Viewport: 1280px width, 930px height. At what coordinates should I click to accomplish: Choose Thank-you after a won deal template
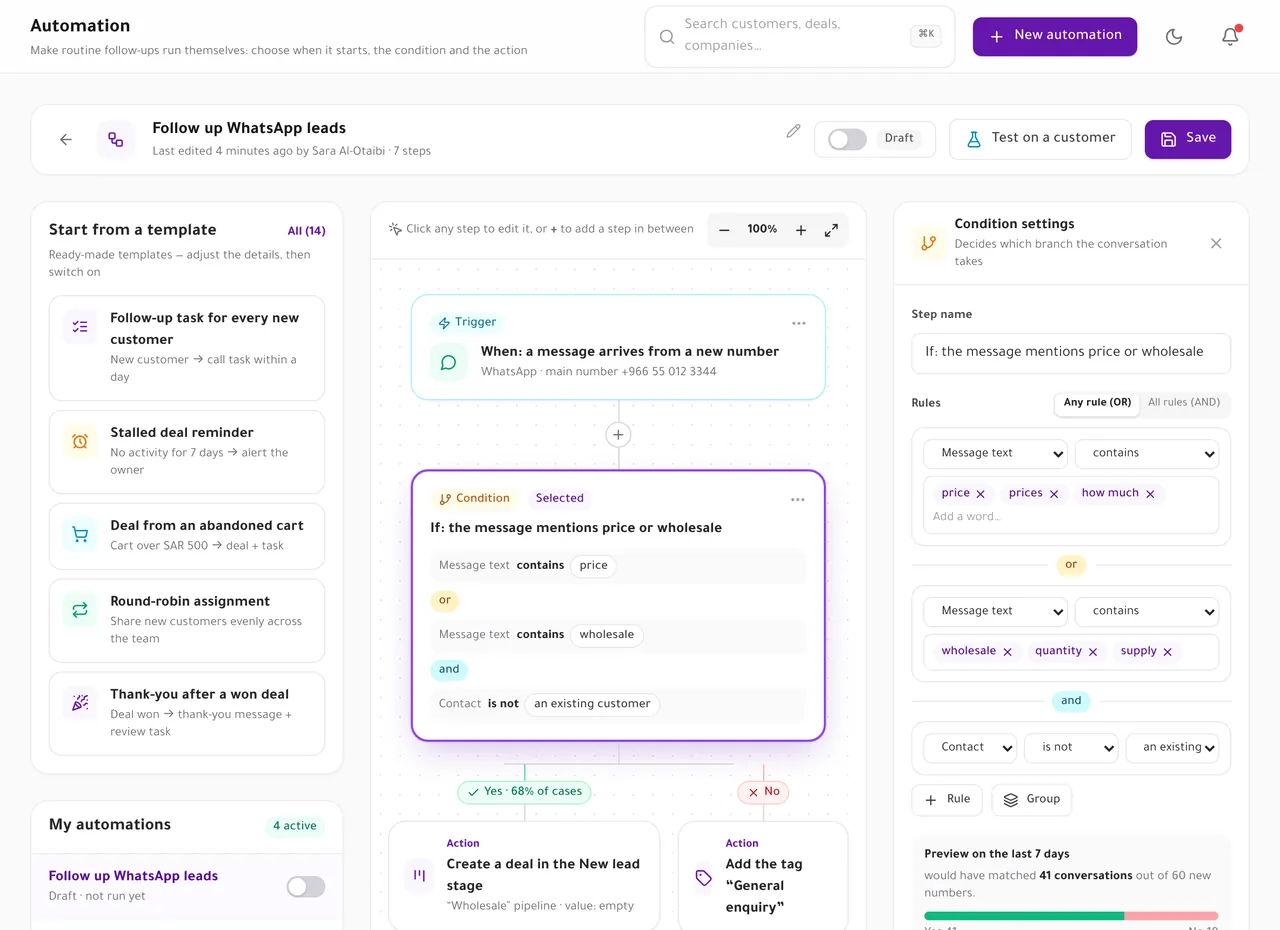tap(187, 713)
